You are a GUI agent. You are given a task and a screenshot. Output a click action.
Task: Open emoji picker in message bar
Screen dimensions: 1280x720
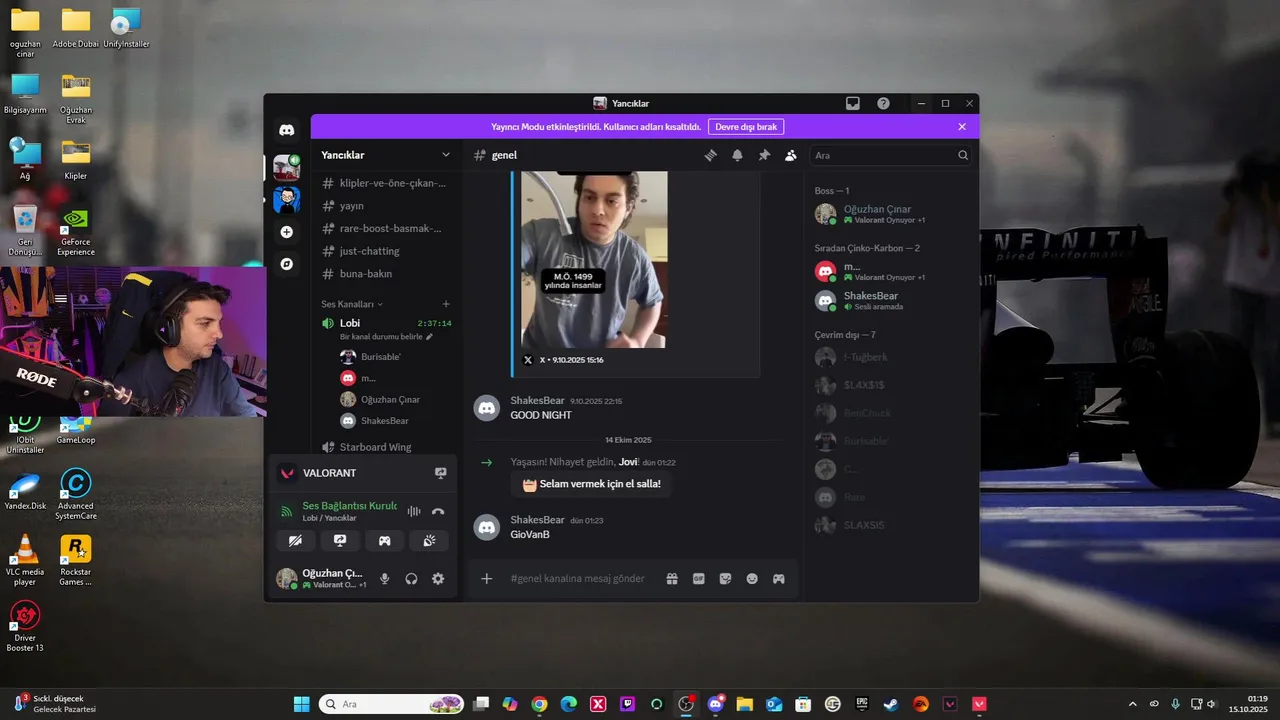pyautogui.click(x=752, y=578)
